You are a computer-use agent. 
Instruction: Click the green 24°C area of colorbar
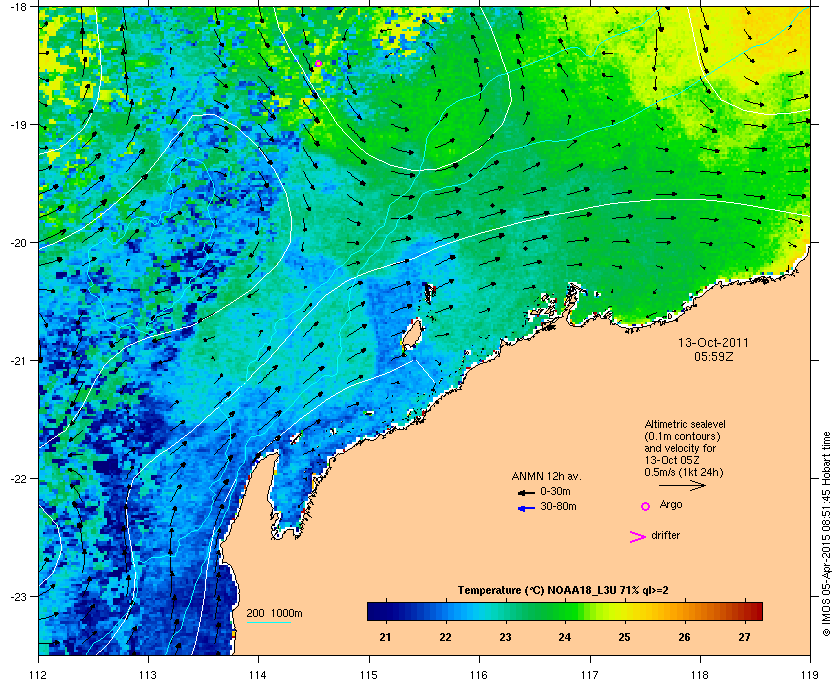click(x=565, y=611)
